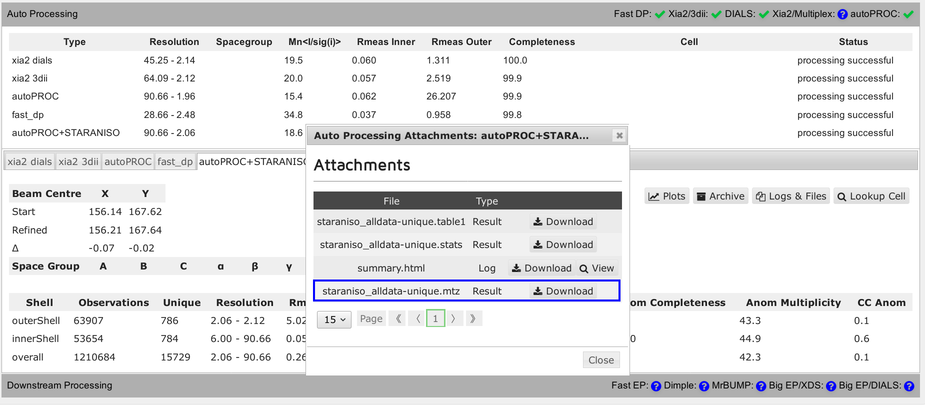
Task: Download staraniso_alldata-unique.stats
Action: click(x=563, y=245)
